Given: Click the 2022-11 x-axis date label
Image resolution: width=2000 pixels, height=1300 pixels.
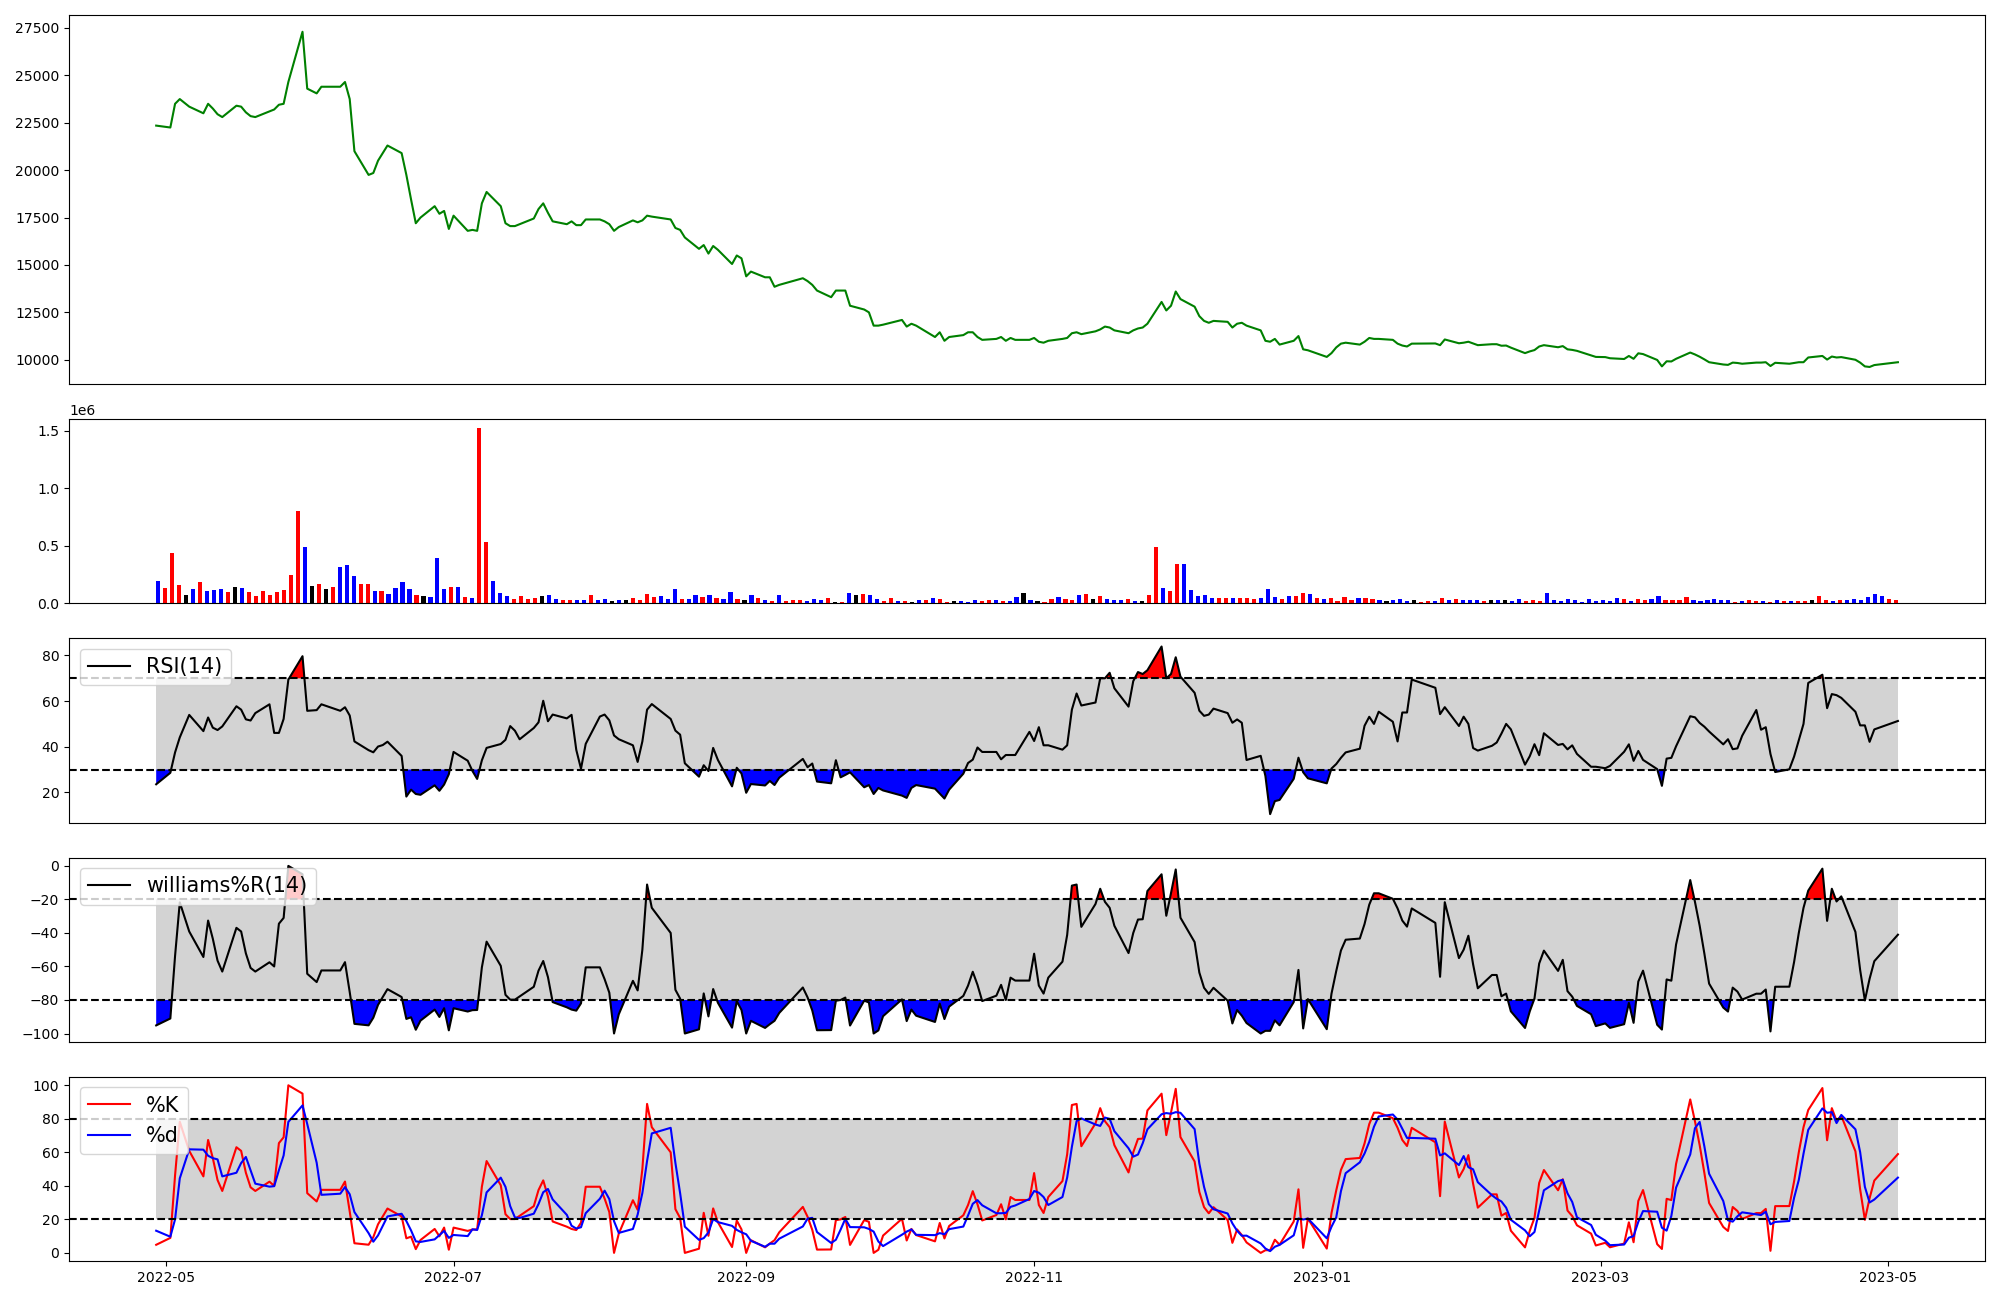Looking at the screenshot, I should tap(1033, 1277).
